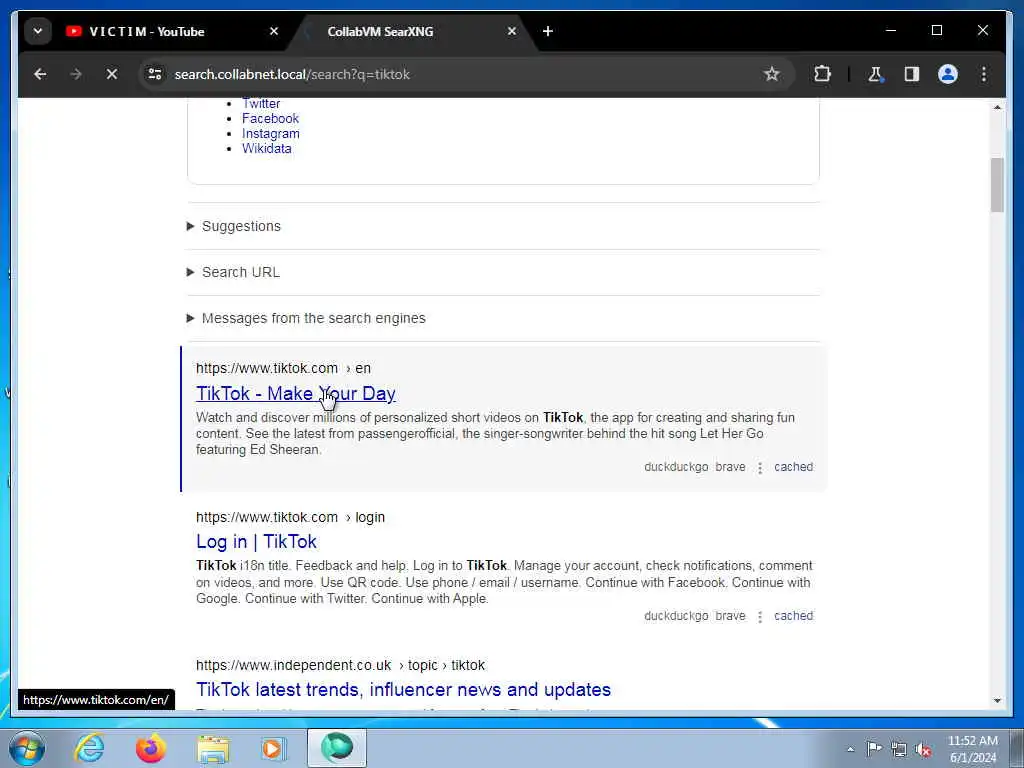The height and width of the screenshot is (768, 1024).
Task: Select the CollabVM SearXNG tab
Action: tap(380, 31)
